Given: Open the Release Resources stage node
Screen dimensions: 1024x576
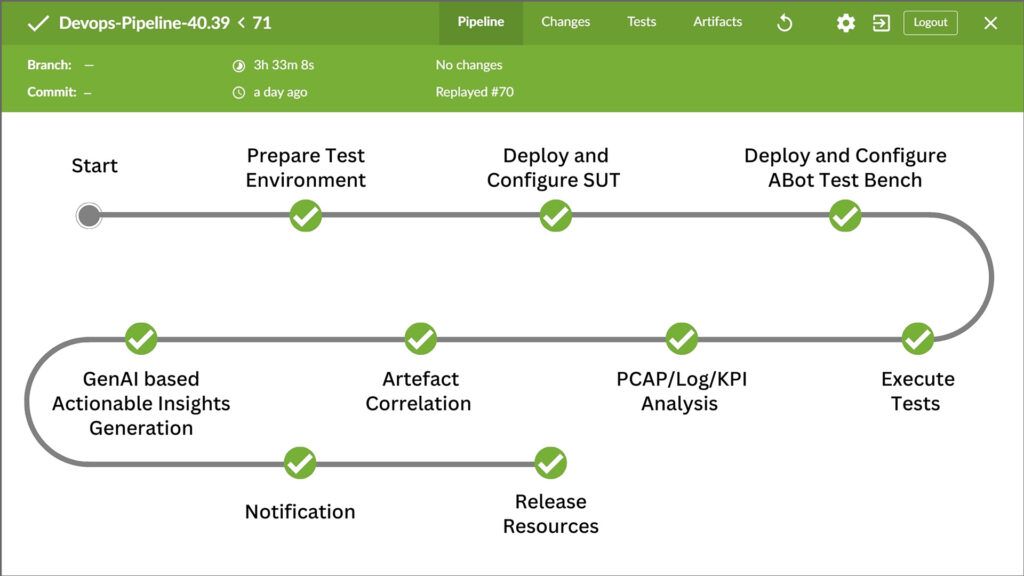Looking at the screenshot, I should 551,463.
